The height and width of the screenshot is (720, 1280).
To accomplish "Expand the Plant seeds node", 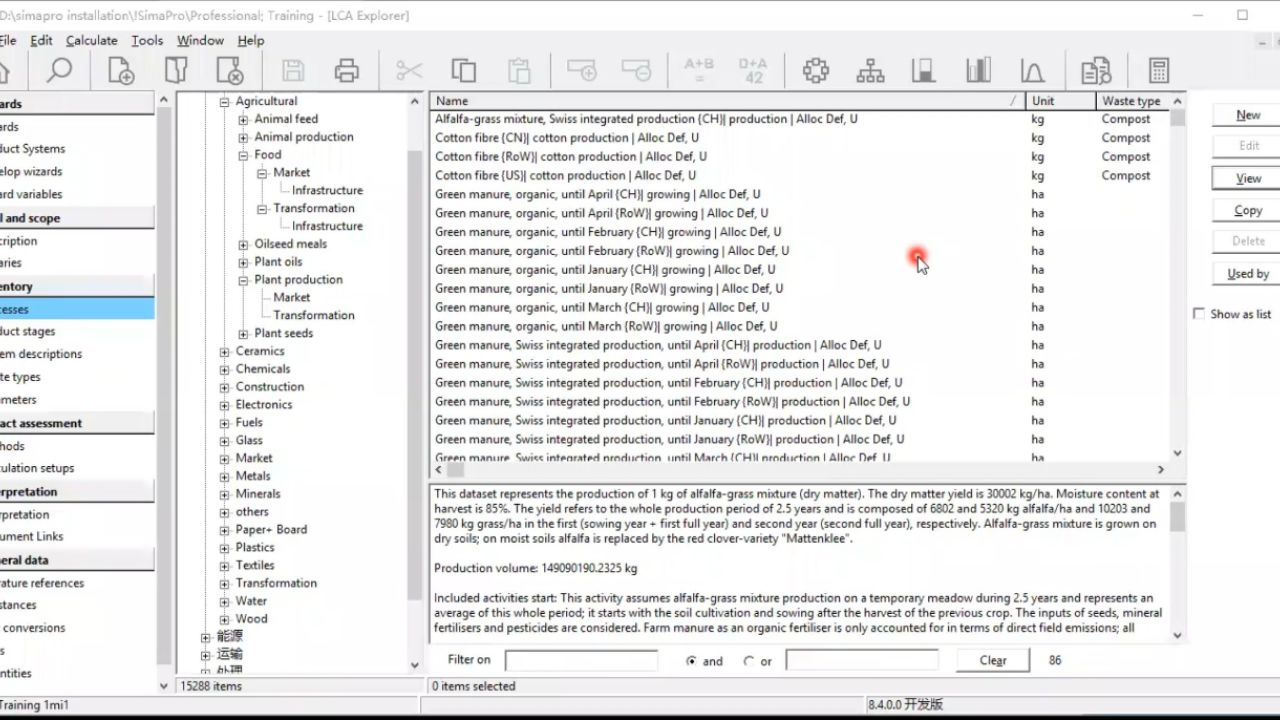I will [x=243, y=333].
